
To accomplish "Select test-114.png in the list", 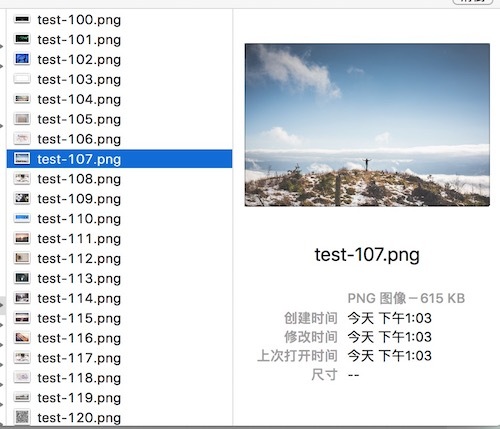I will pyautogui.click(x=119, y=298).
